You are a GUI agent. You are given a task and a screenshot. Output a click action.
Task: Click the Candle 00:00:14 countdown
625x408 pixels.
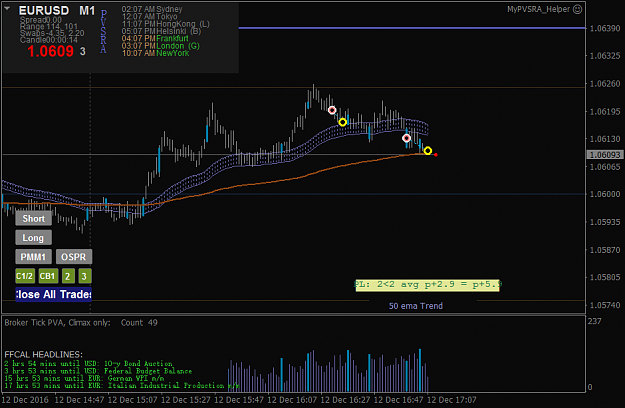tap(49, 40)
